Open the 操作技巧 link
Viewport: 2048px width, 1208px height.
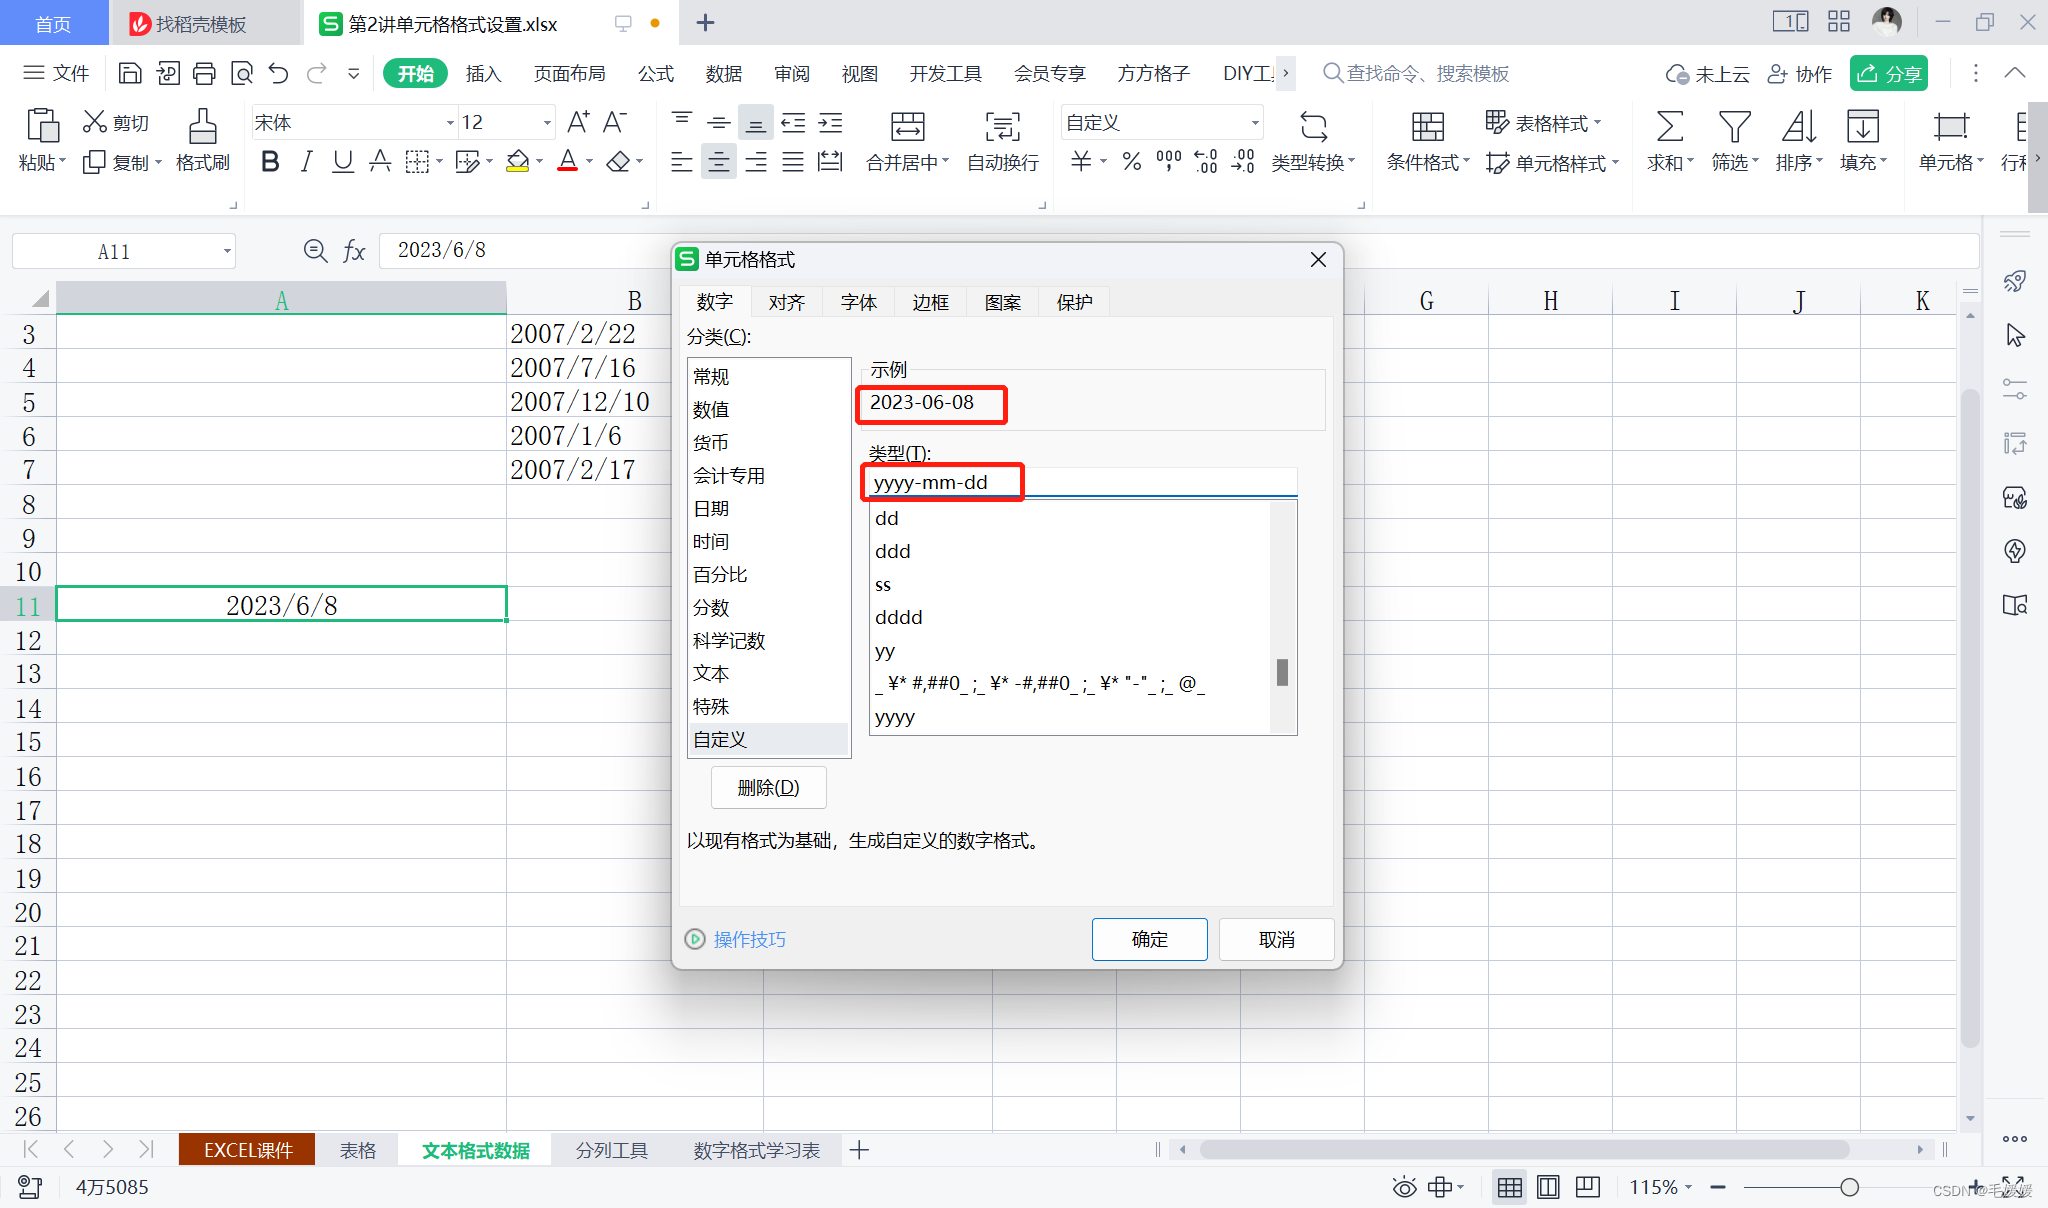point(749,939)
